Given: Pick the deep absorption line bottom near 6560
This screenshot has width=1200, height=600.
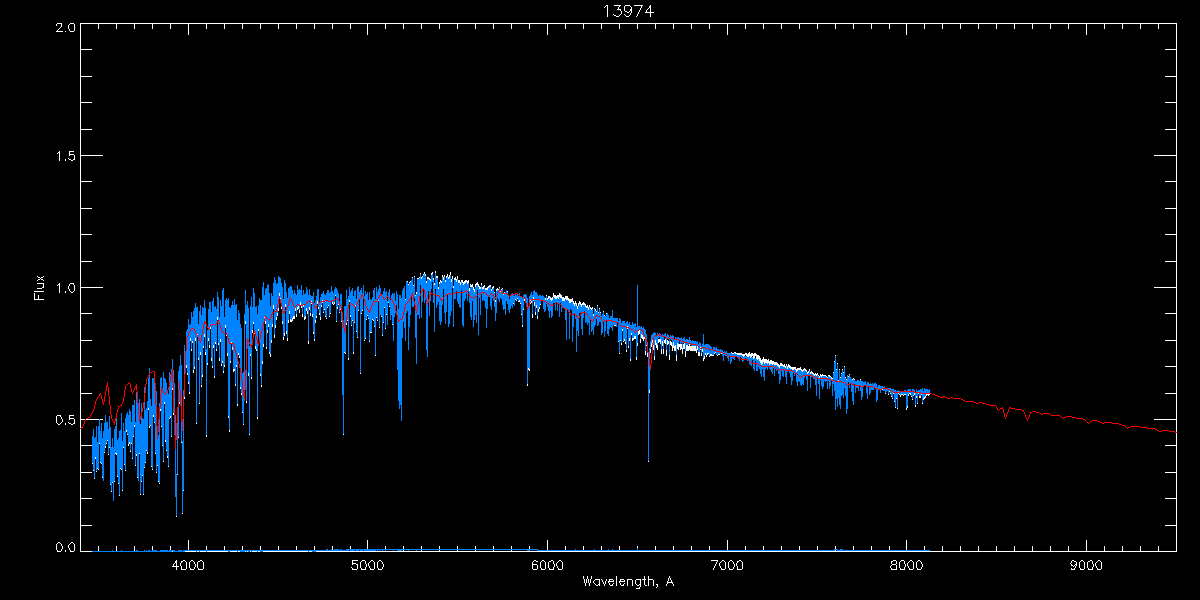Looking at the screenshot, I should click(x=648, y=460).
